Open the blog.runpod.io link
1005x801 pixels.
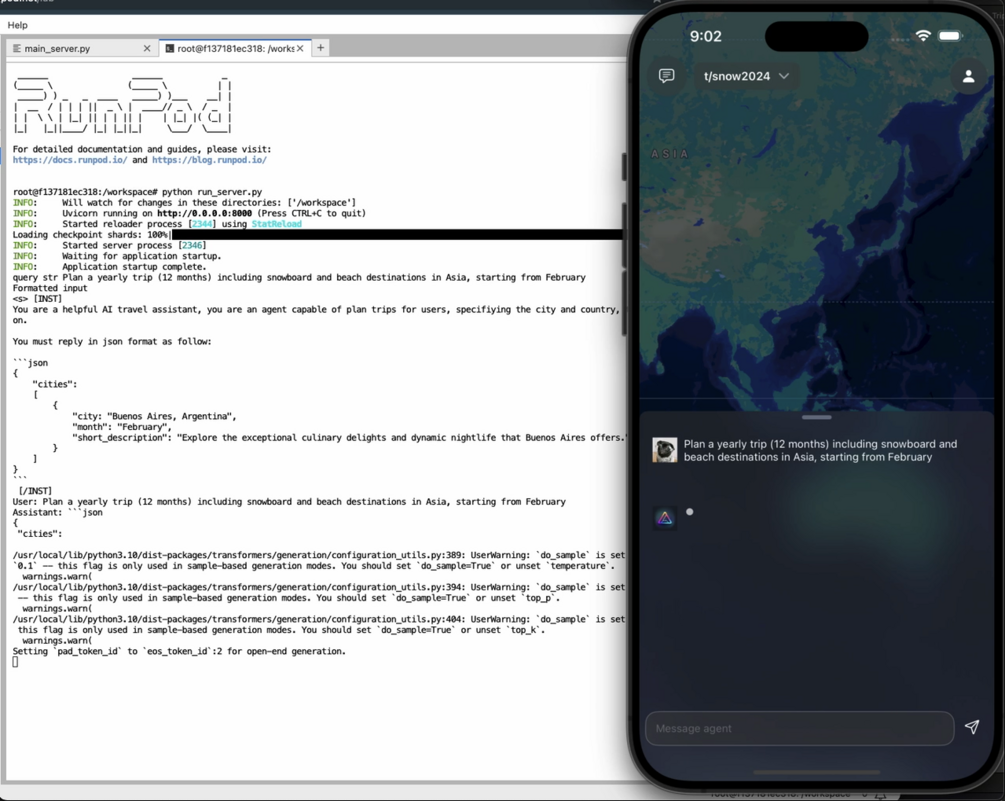pyautogui.click(x=209, y=160)
